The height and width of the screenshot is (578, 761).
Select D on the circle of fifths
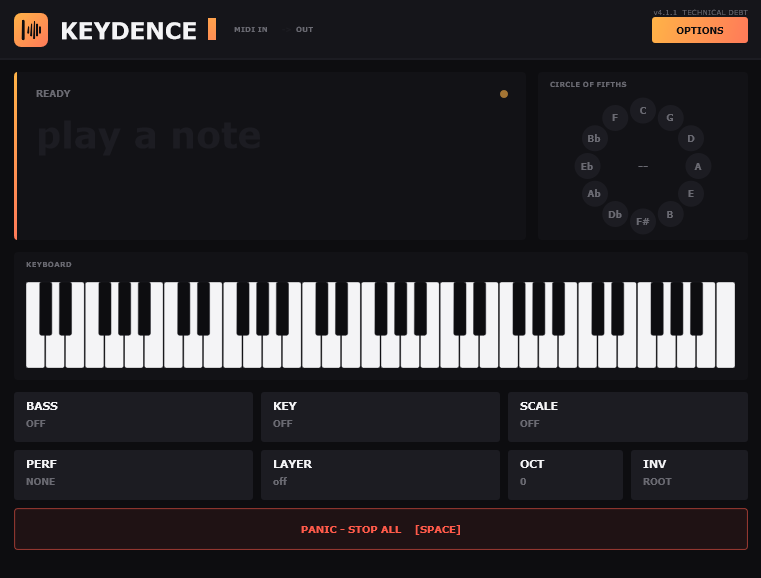click(x=691, y=139)
